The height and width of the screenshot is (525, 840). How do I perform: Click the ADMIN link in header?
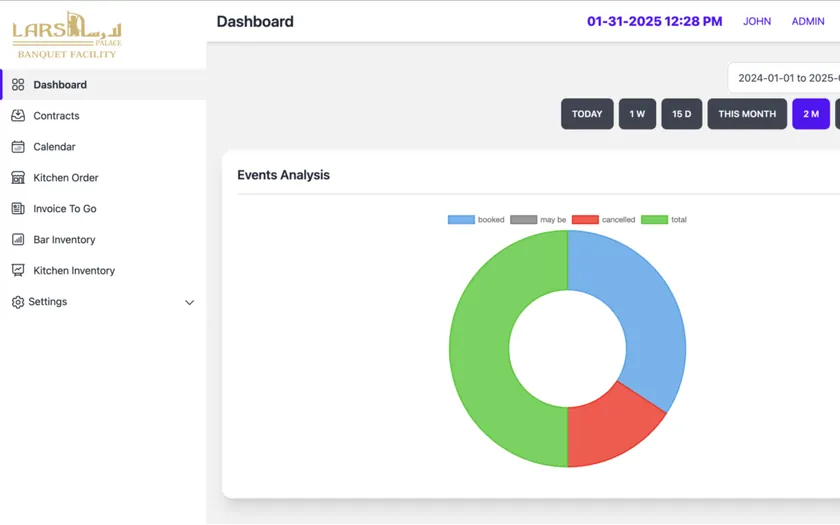[x=808, y=21]
